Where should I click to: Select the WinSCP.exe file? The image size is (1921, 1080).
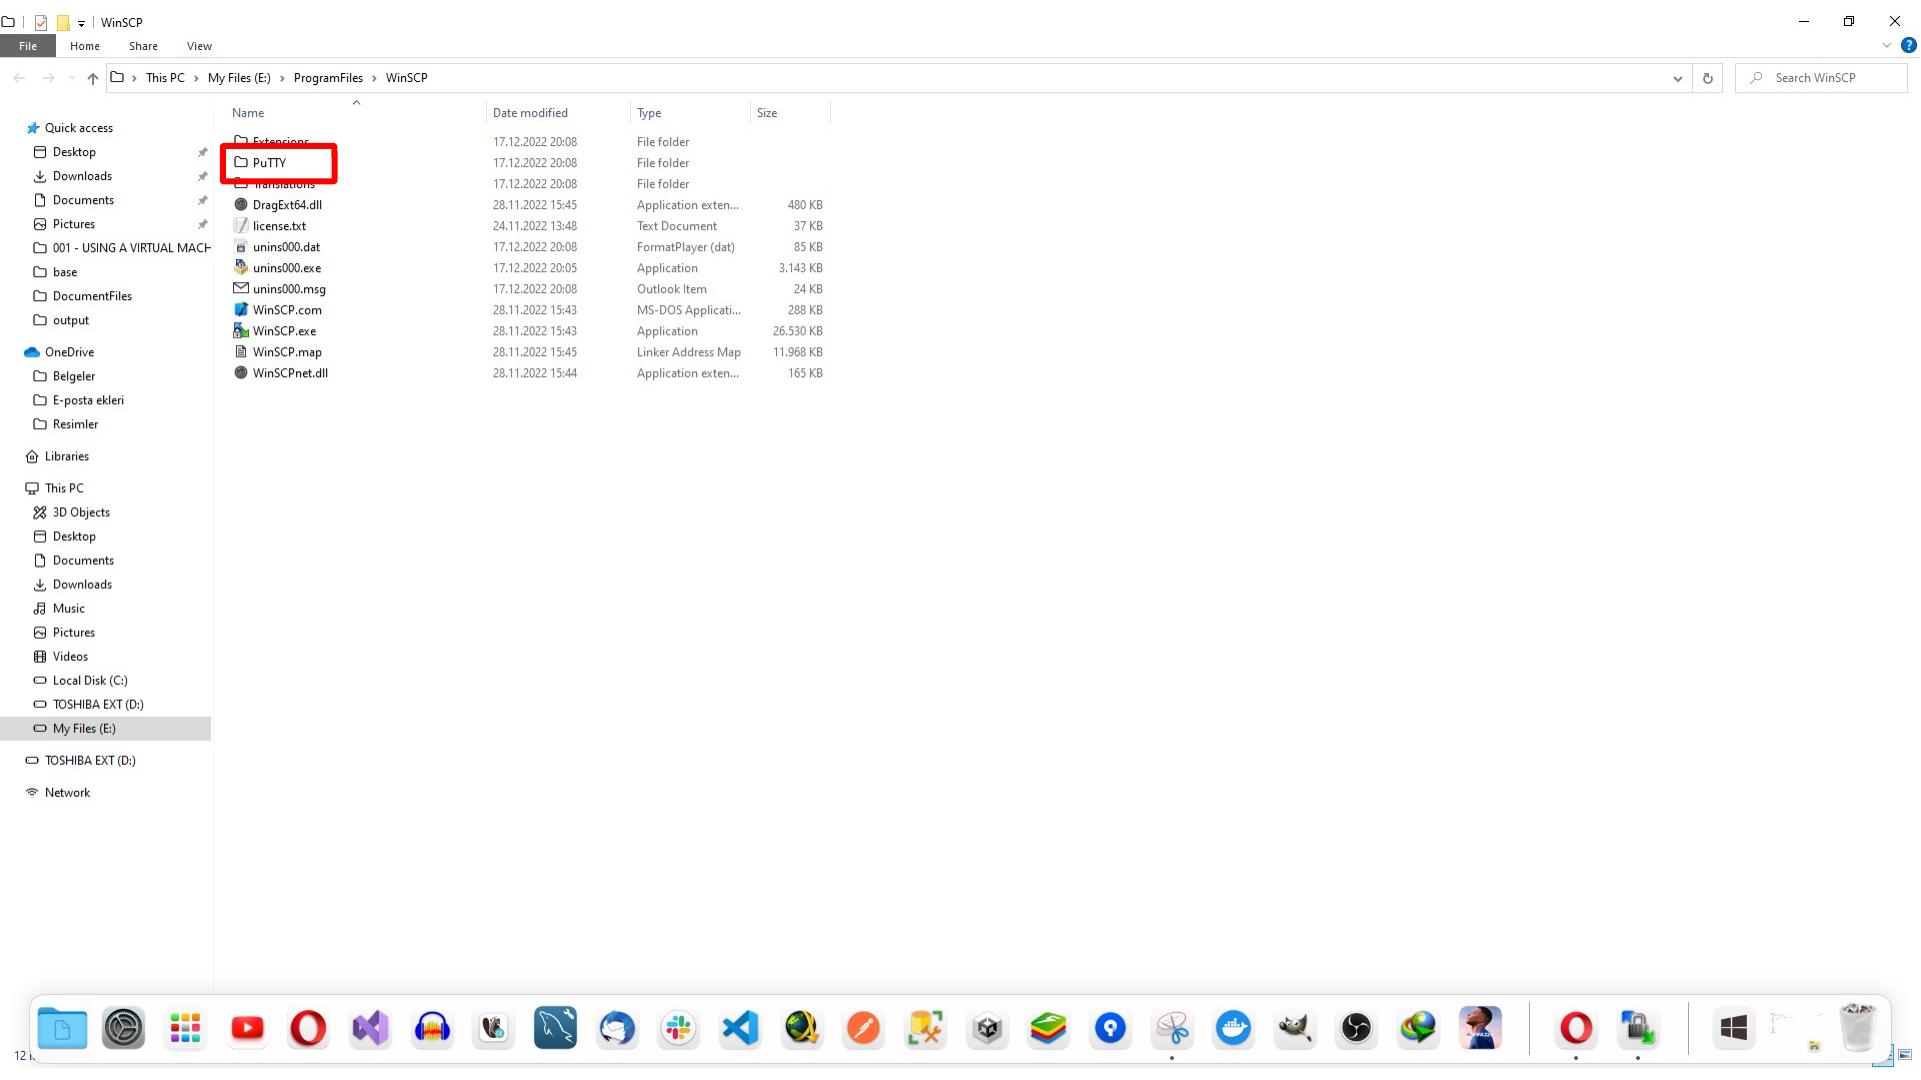(x=284, y=331)
